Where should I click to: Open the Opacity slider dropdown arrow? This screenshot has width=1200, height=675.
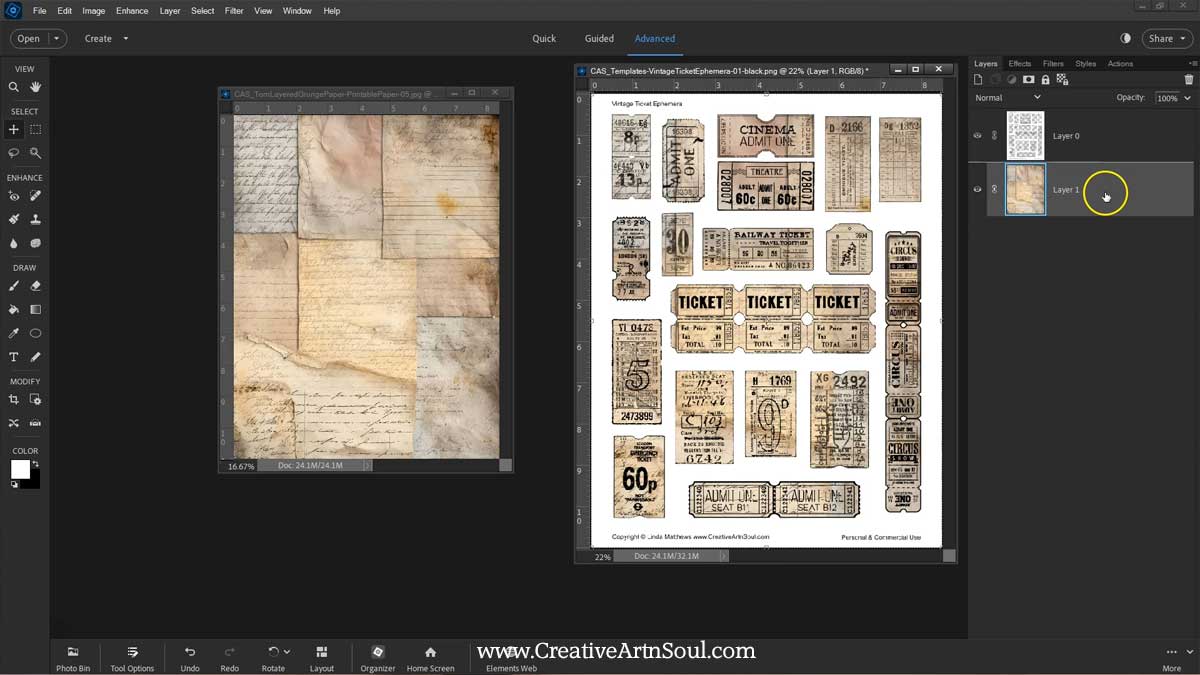(1187, 98)
